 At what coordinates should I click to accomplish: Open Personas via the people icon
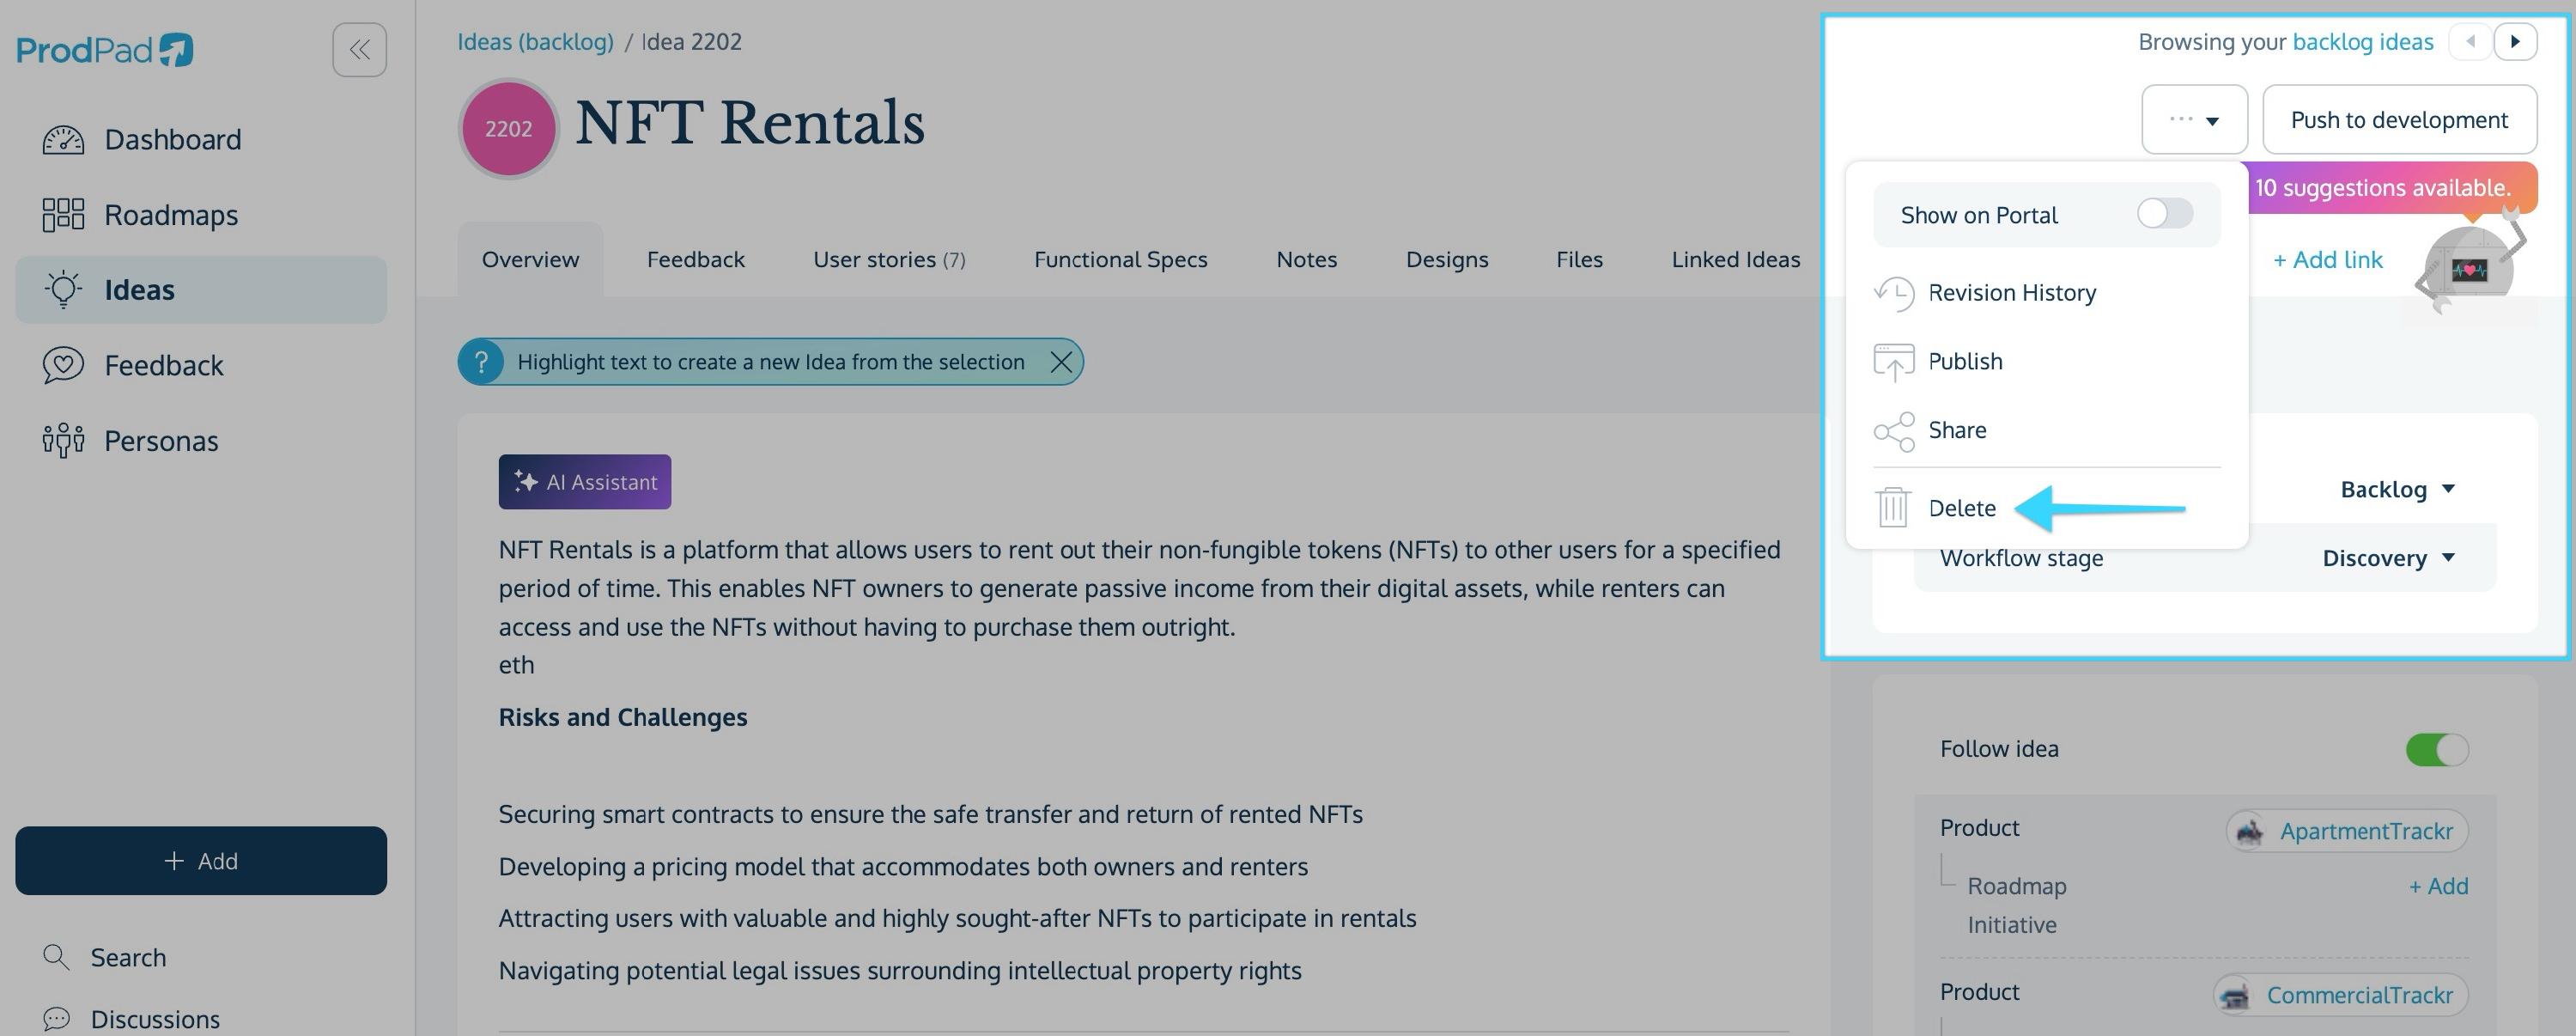pos(63,440)
